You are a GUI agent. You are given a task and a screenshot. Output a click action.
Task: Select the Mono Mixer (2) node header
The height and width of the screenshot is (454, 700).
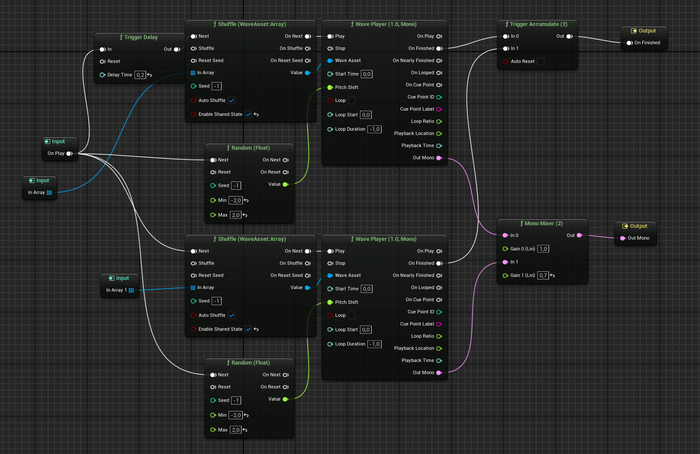(538, 222)
